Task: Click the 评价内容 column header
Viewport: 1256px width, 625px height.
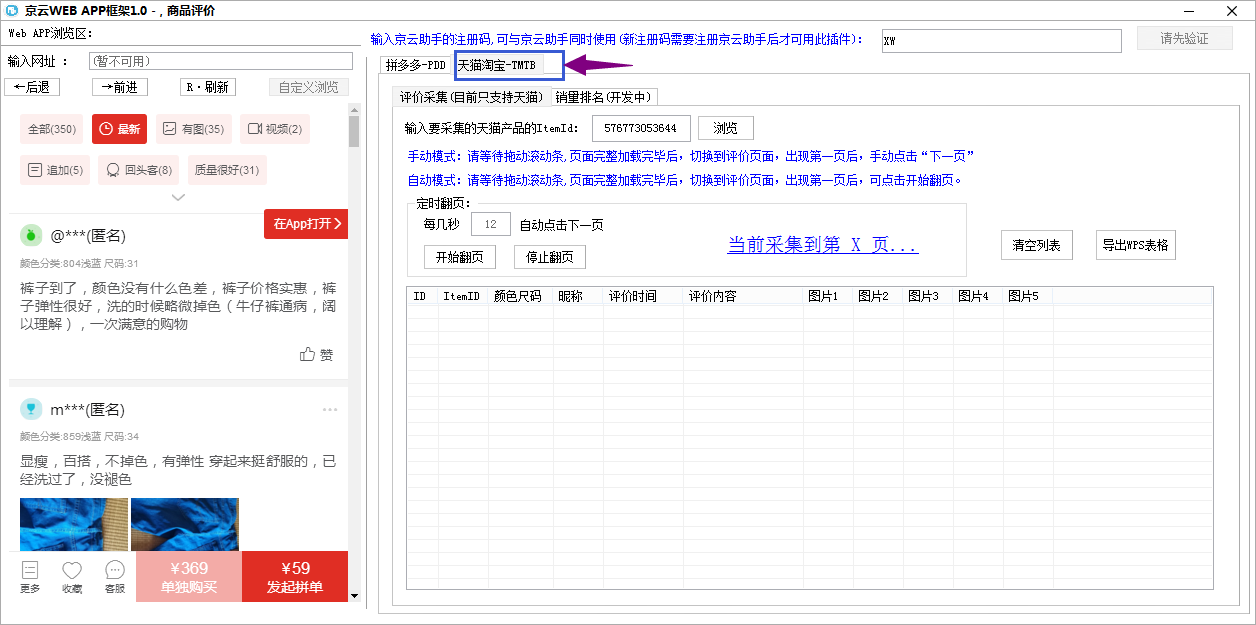Action: pos(743,297)
